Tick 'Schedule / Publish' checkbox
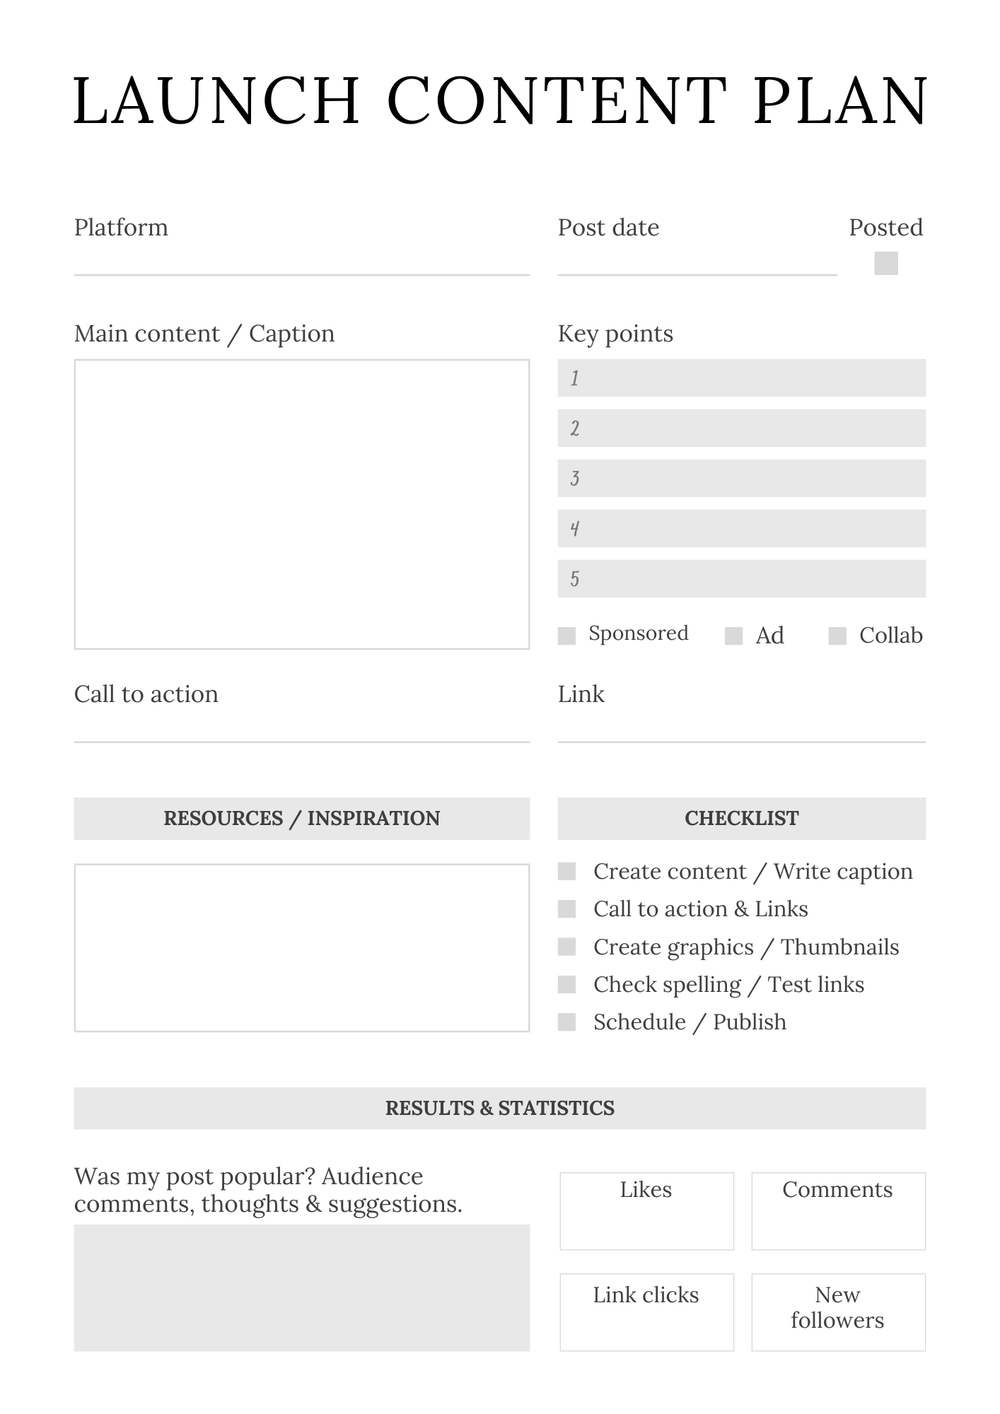Image resolution: width=1000 pixels, height=1414 pixels. pyautogui.click(x=567, y=1022)
